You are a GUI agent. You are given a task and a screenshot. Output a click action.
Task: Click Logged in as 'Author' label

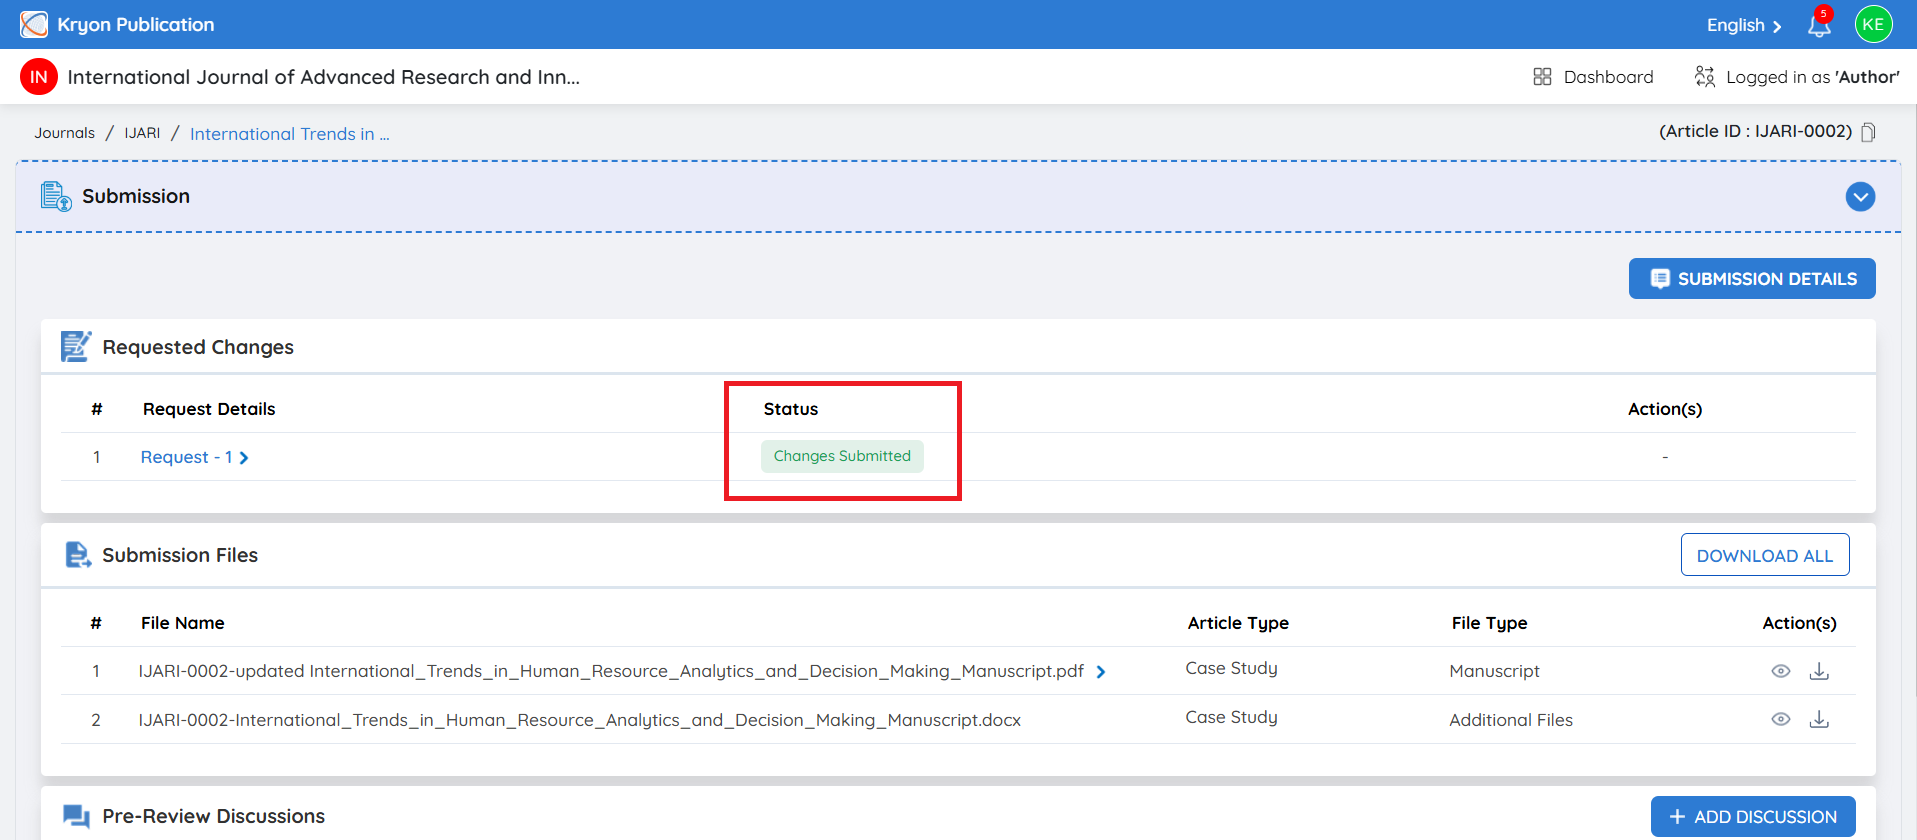point(1813,77)
